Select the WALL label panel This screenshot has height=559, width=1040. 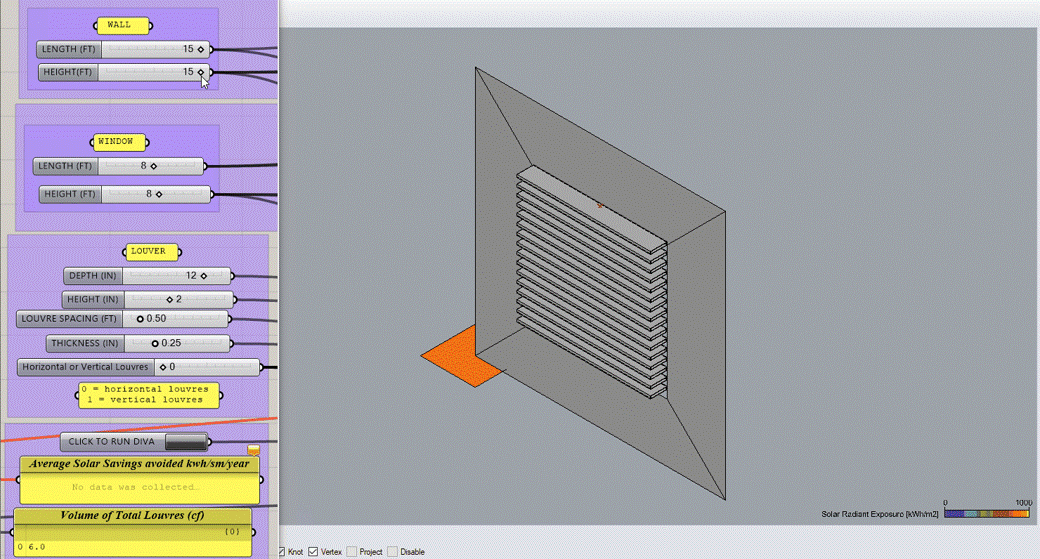coord(123,25)
